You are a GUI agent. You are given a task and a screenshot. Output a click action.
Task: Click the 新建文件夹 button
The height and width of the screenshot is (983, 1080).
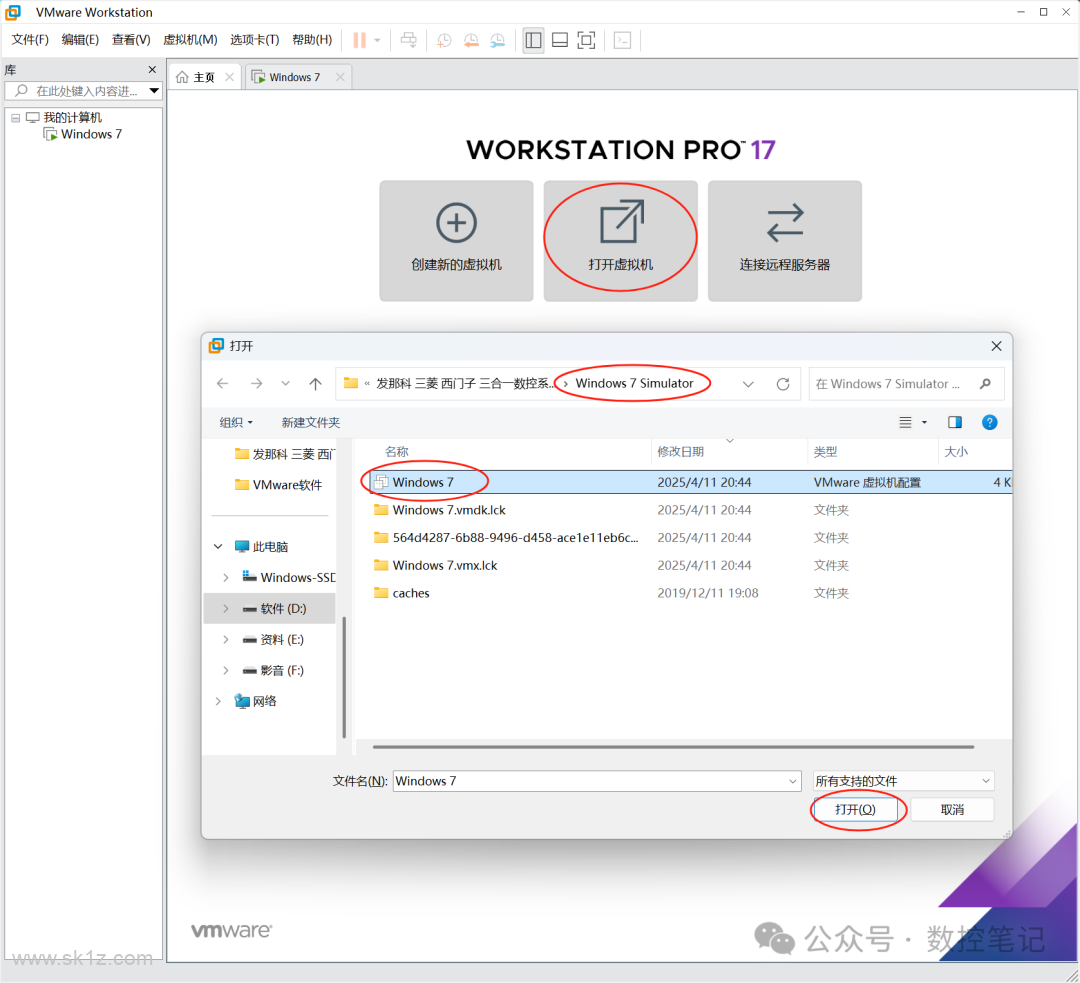click(x=311, y=422)
